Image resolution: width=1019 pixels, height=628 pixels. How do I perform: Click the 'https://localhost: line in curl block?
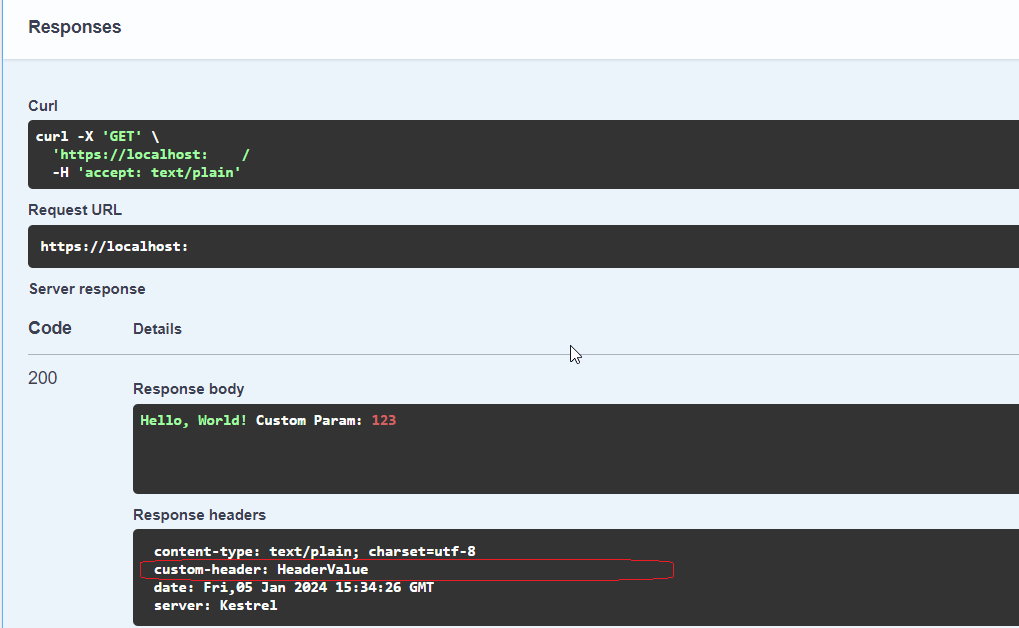151,155
